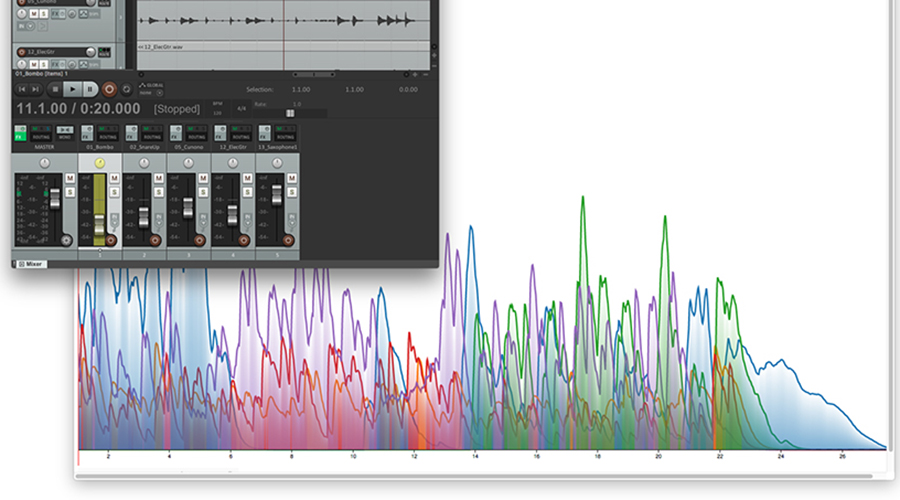The image size is (900, 500).
Task: Click the MASTER volume fader
Action: [55, 199]
